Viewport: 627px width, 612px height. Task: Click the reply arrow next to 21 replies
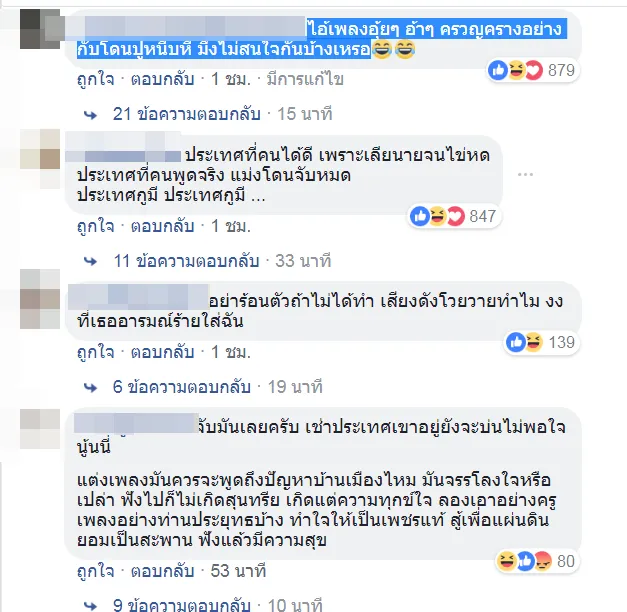point(91,115)
